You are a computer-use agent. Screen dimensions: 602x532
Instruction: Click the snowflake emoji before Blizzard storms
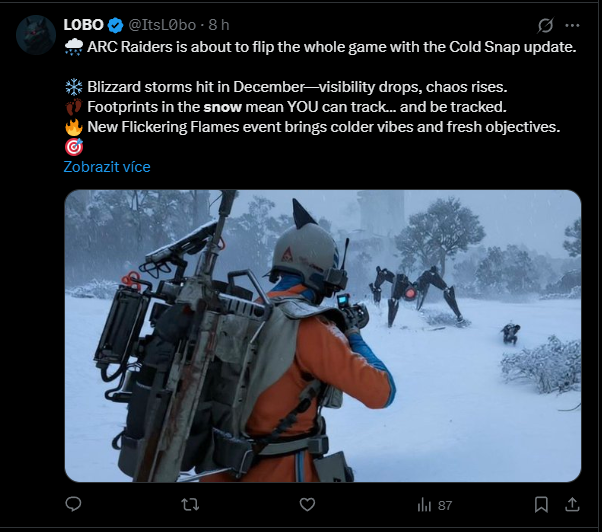pos(74,87)
